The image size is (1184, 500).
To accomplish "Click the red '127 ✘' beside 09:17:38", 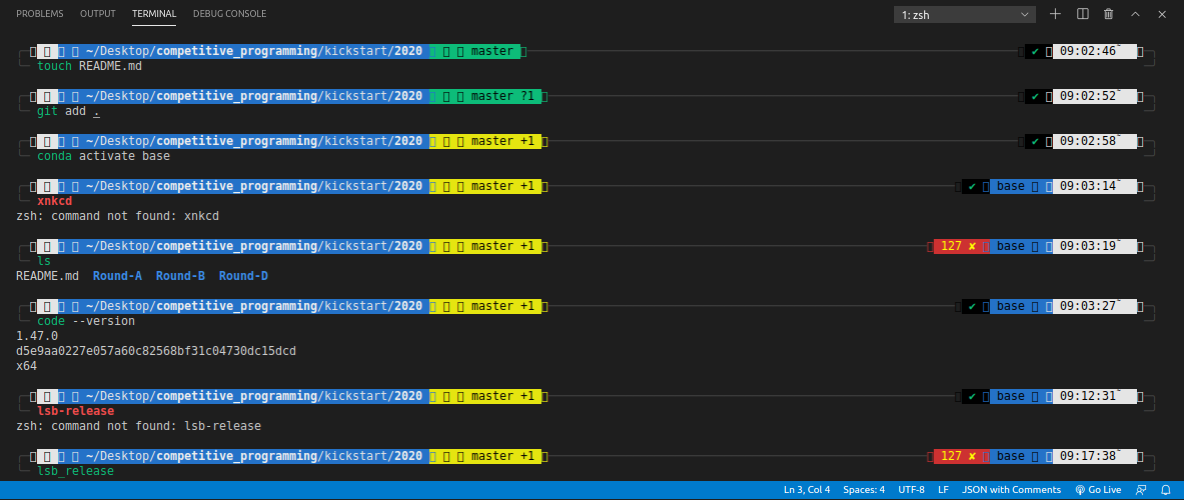I will coord(959,456).
